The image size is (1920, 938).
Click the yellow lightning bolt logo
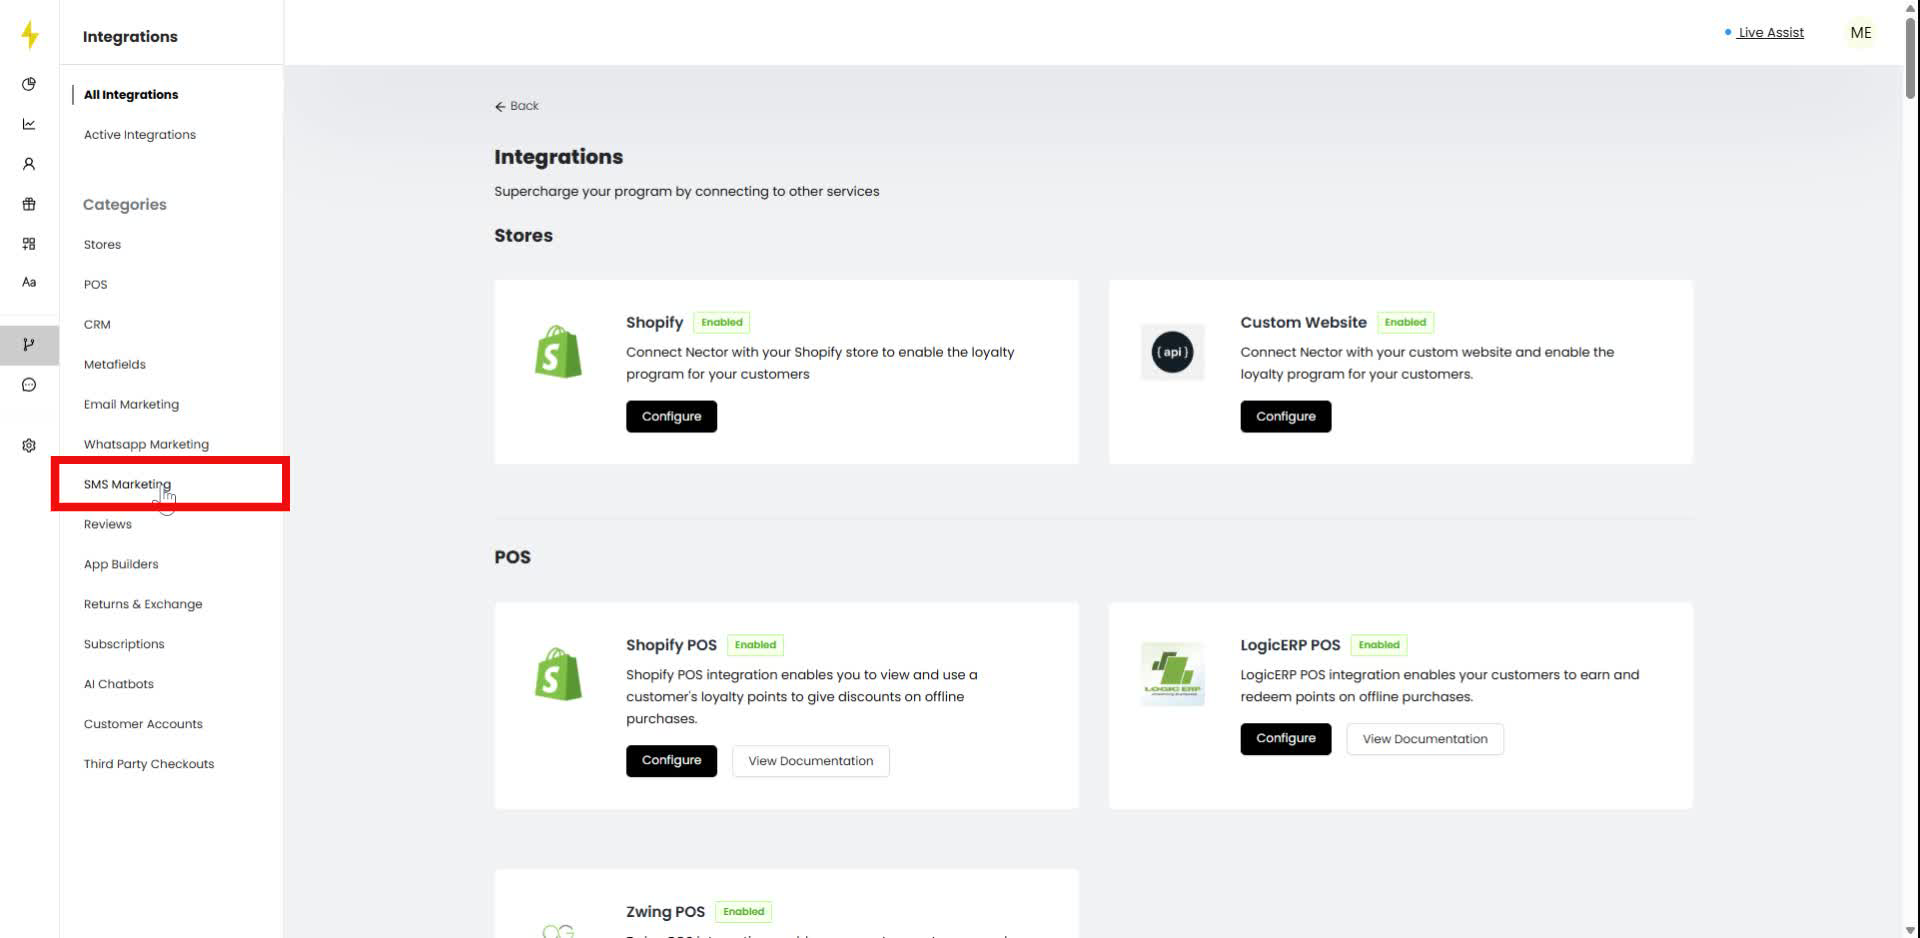[30, 35]
